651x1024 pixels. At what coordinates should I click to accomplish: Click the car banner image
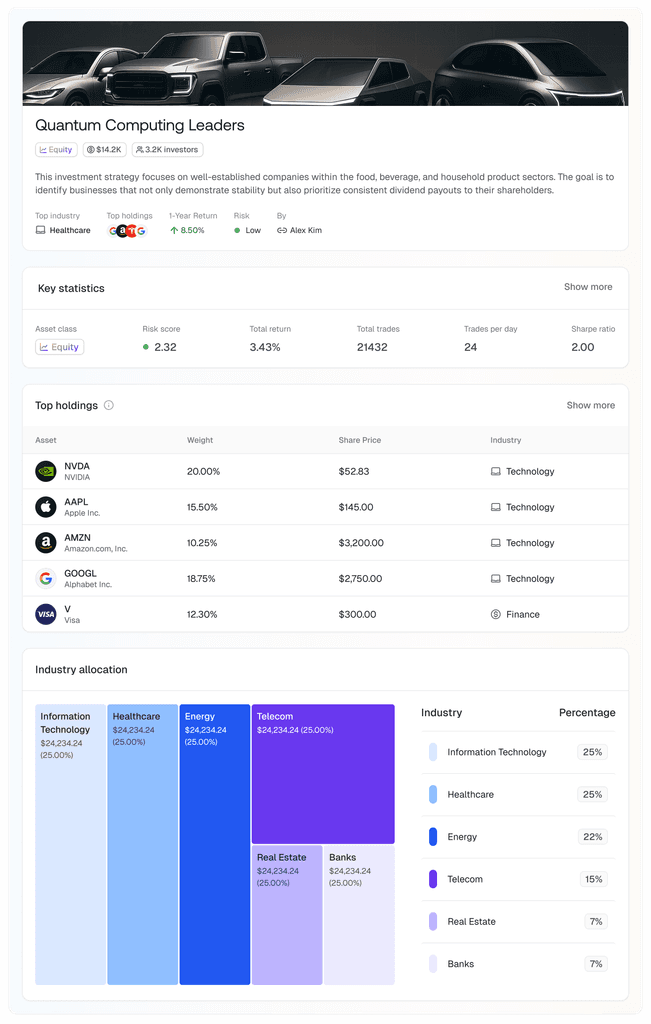pos(325,63)
